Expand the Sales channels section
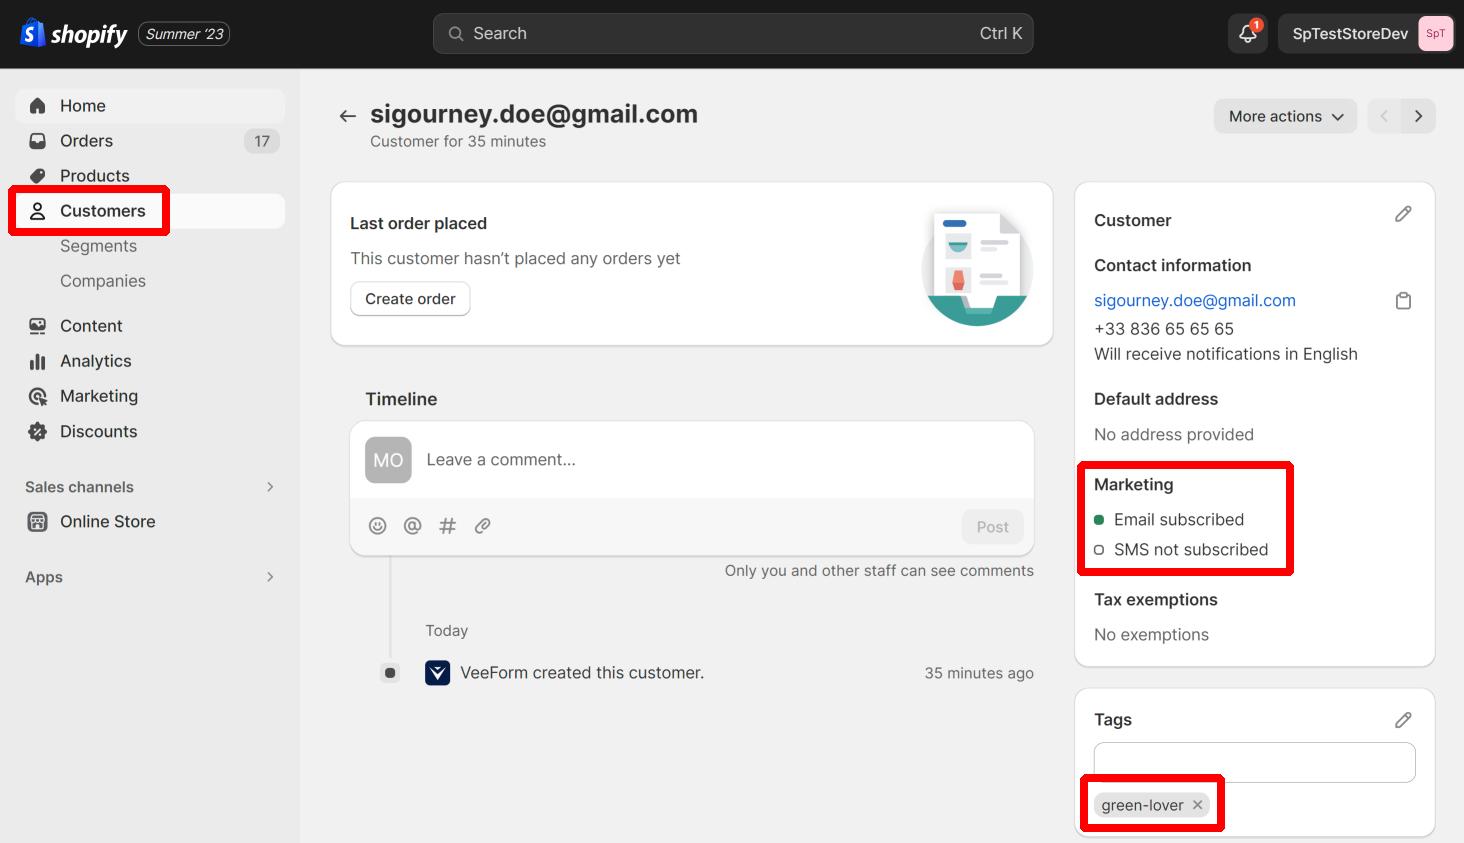 [270, 487]
